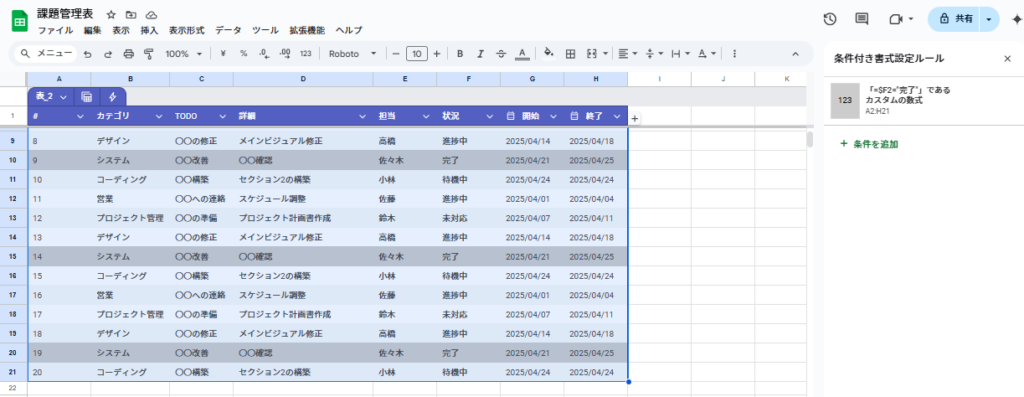Viewport: 1024px width, 397px height.
Task: Click the 条件を追加 link
Action: (x=869, y=144)
